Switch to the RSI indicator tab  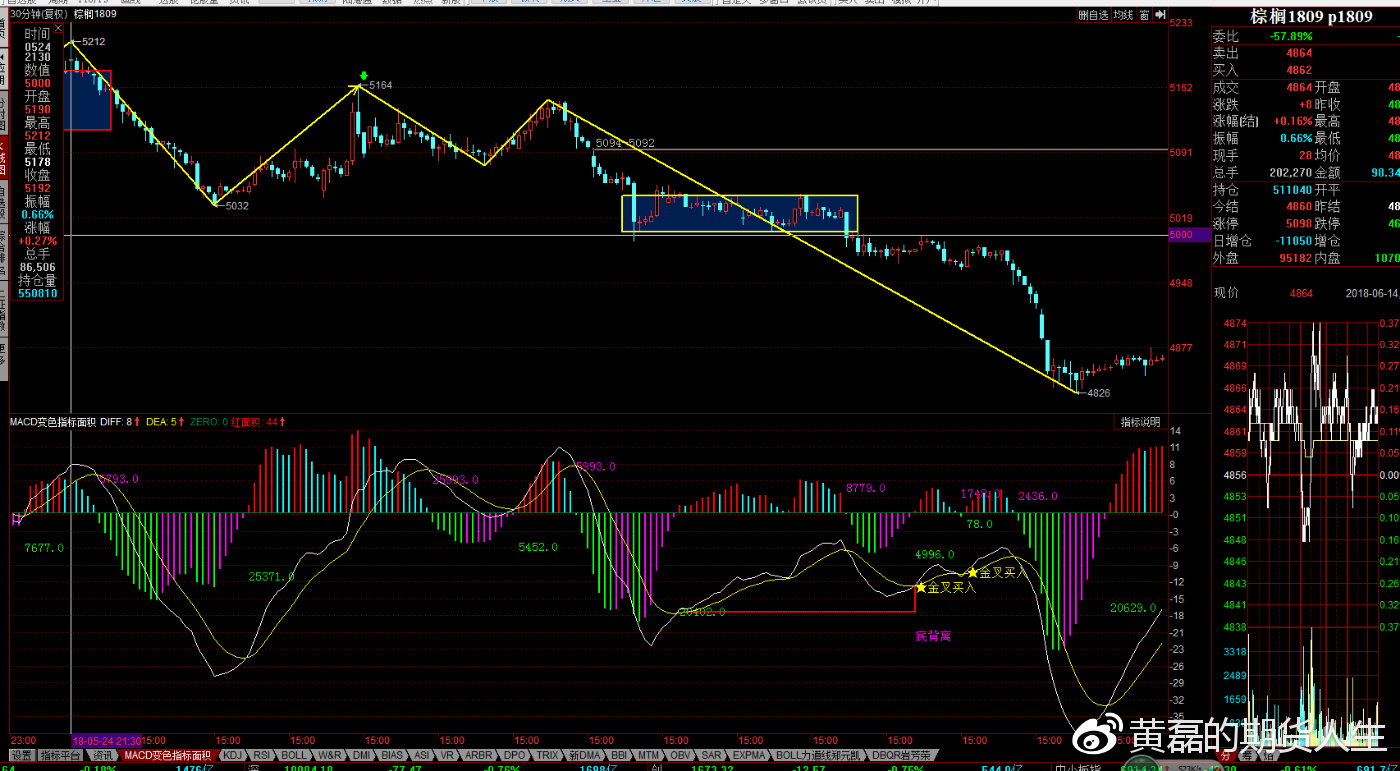tap(262, 756)
